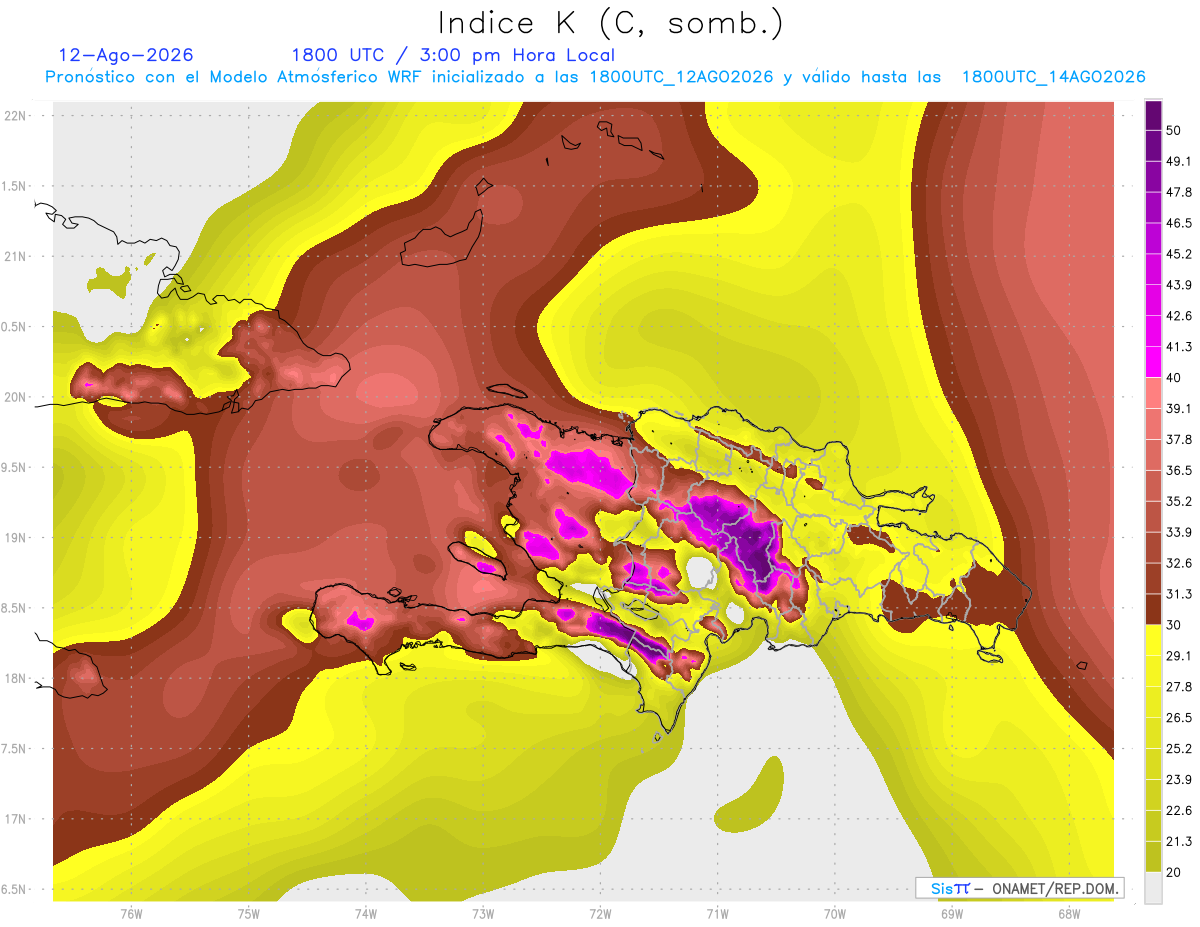The width and height of the screenshot is (1200, 927).
Task: Select the colorbar label '40'
Action: tap(1174, 377)
